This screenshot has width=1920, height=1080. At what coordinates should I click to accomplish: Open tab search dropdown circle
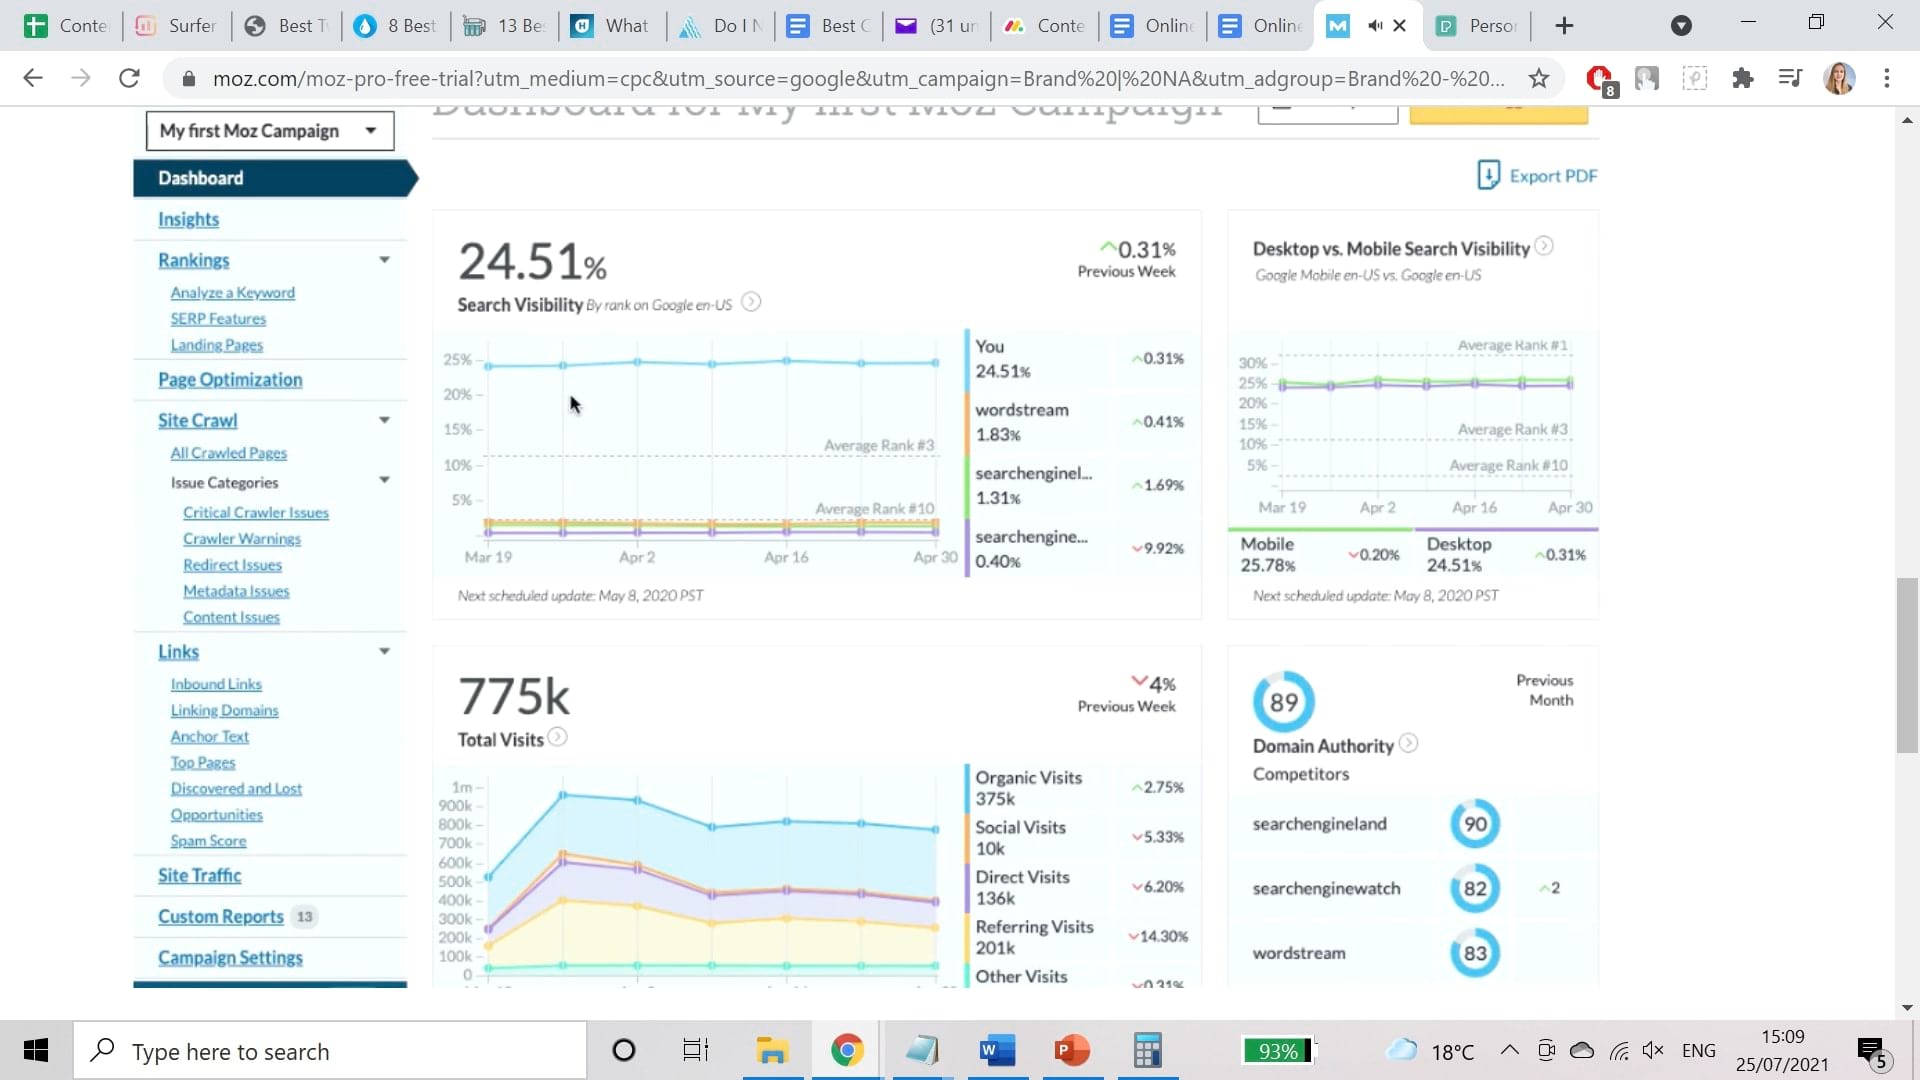(x=1682, y=26)
